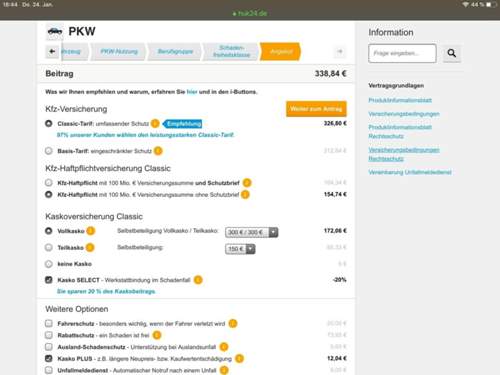This screenshot has width=500, height=375.
Task: Open the Rabattschutz info button
Action: pos(157,335)
